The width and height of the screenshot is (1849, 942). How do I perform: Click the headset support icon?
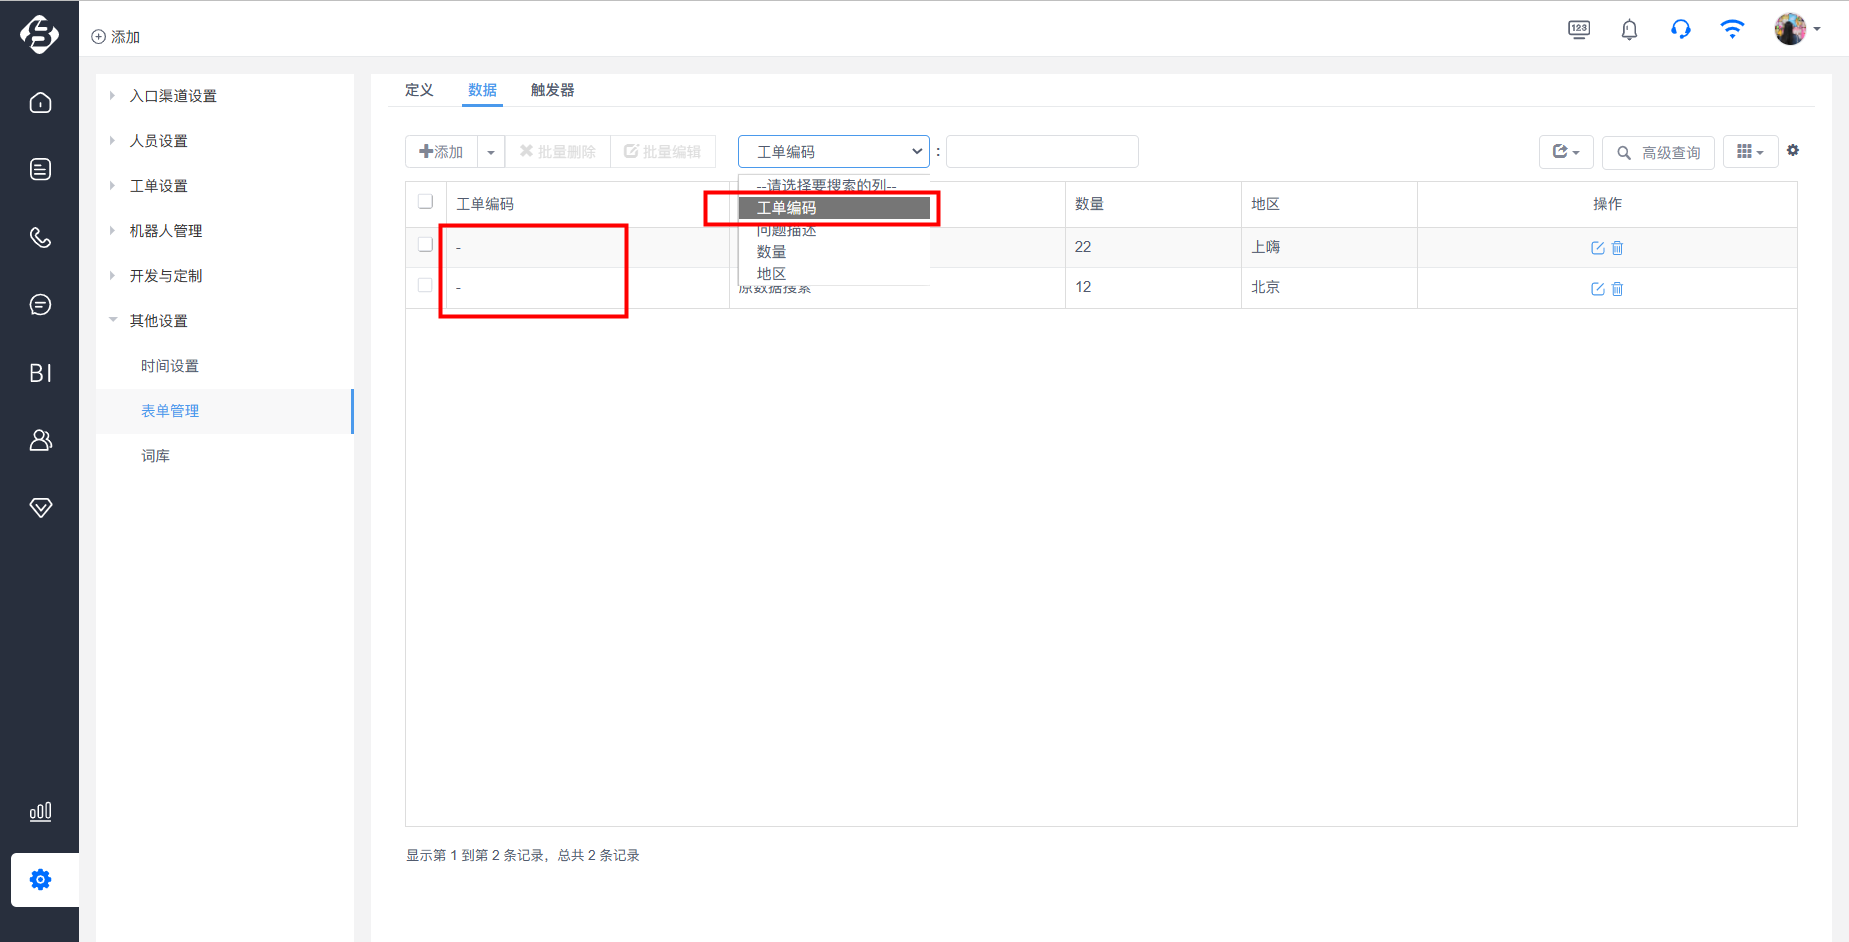pyautogui.click(x=1680, y=29)
